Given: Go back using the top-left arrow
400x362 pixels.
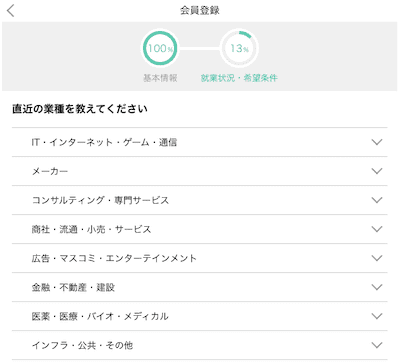Looking at the screenshot, I should pyautogui.click(x=11, y=10).
